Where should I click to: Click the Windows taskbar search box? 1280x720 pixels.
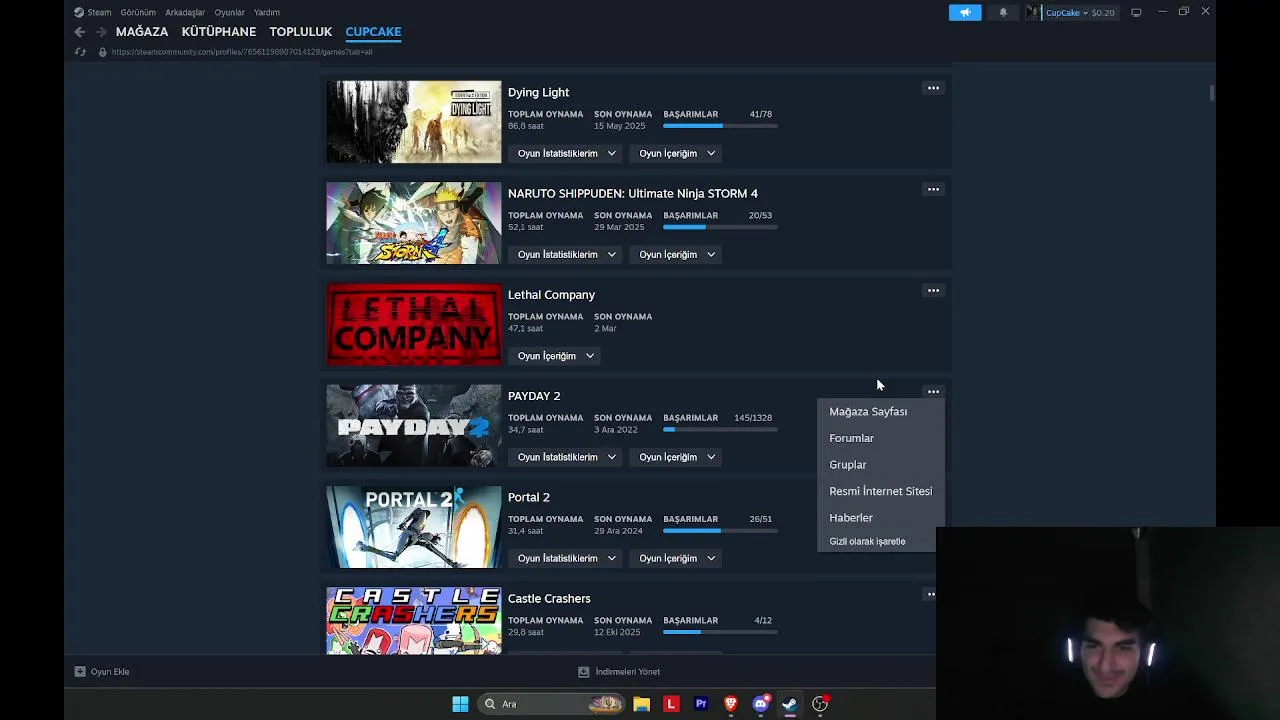551,704
